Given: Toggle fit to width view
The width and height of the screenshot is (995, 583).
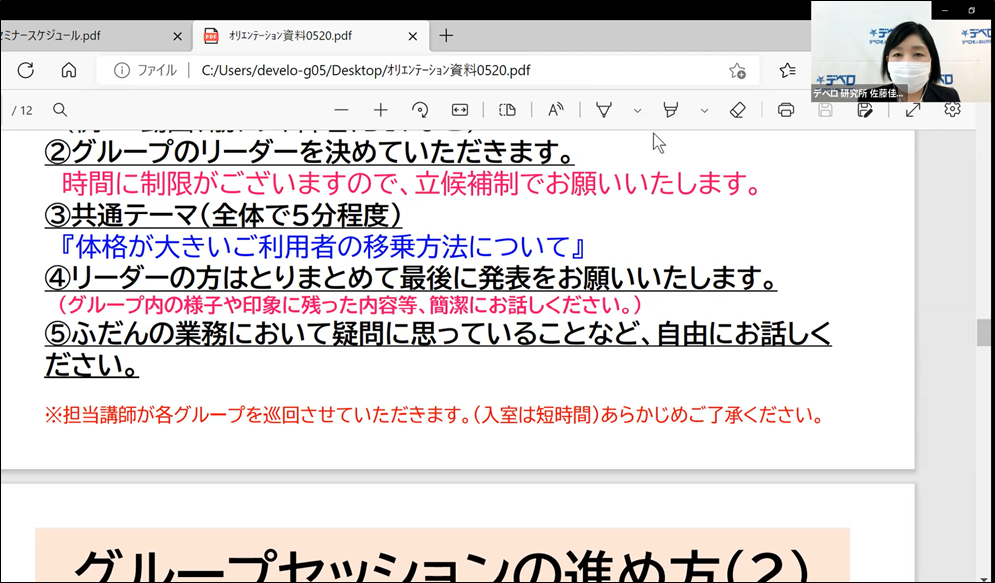Looking at the screenshot, I should 460,110.
